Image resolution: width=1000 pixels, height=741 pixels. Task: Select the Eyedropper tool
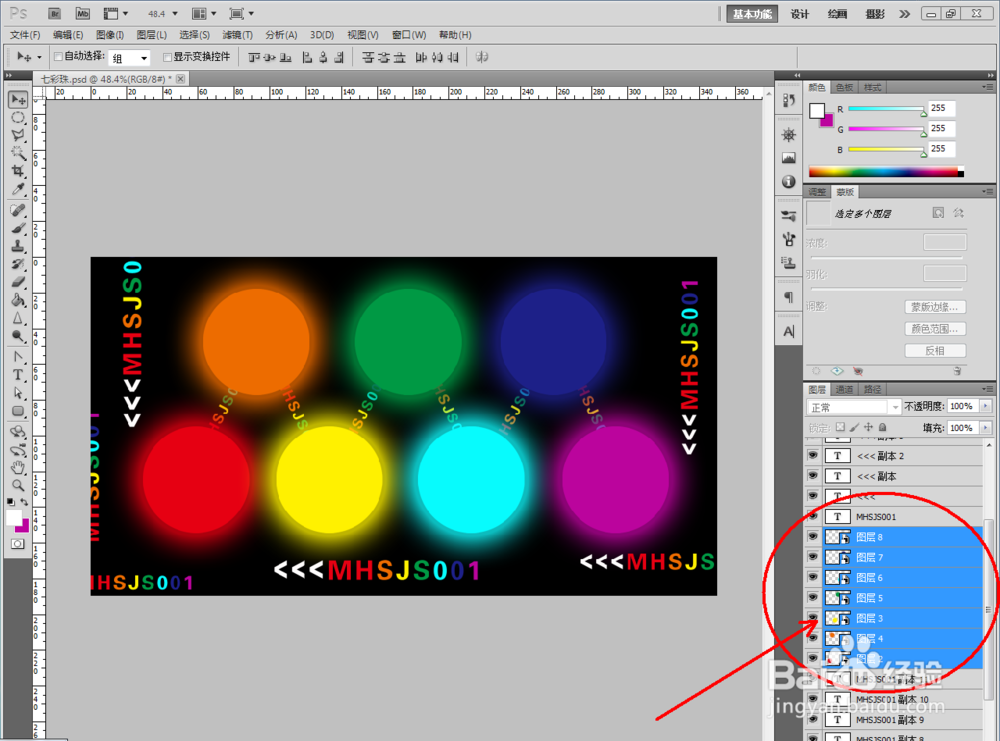coord(18,189)
